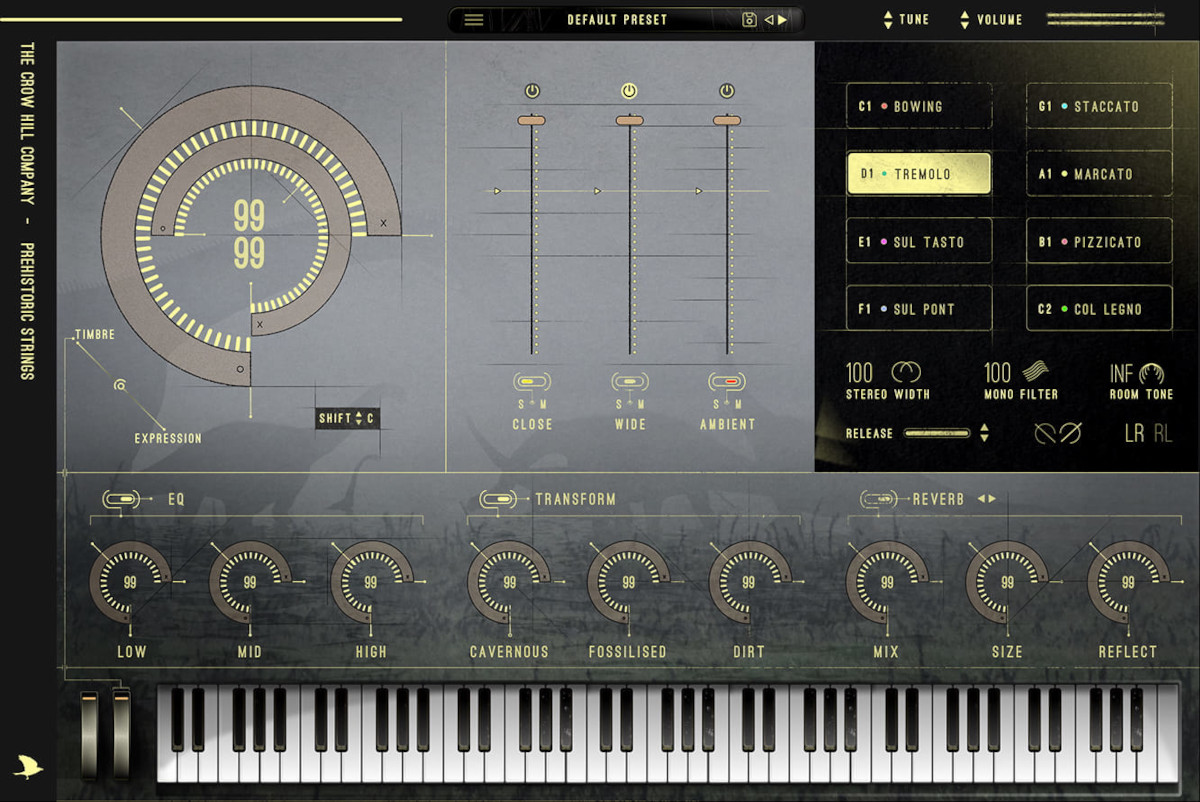1200x802 pixels.
Task: Select the Tremolo articulation
Action: [919, 174]
